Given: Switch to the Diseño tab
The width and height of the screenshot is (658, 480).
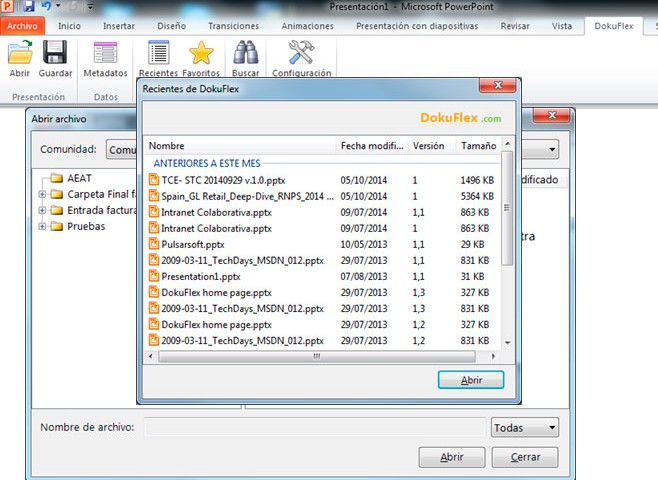Looking at the screenshot, I should click(172, 26).
